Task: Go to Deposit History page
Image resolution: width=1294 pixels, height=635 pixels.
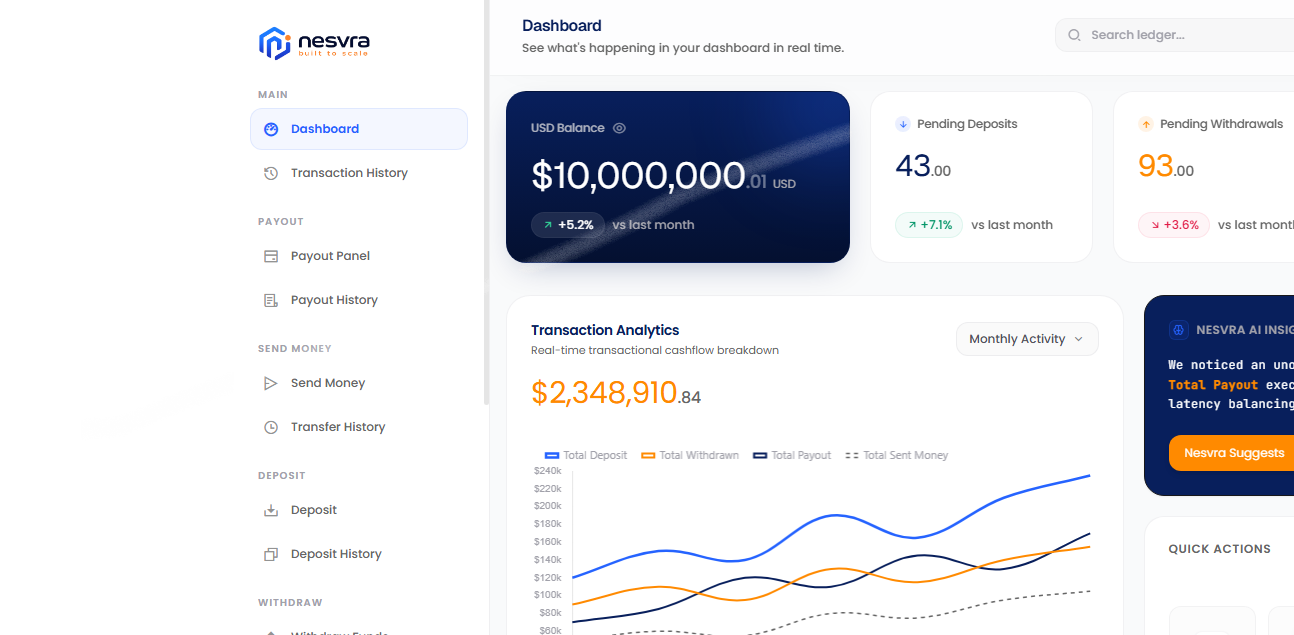Action: tap(359, 554)
